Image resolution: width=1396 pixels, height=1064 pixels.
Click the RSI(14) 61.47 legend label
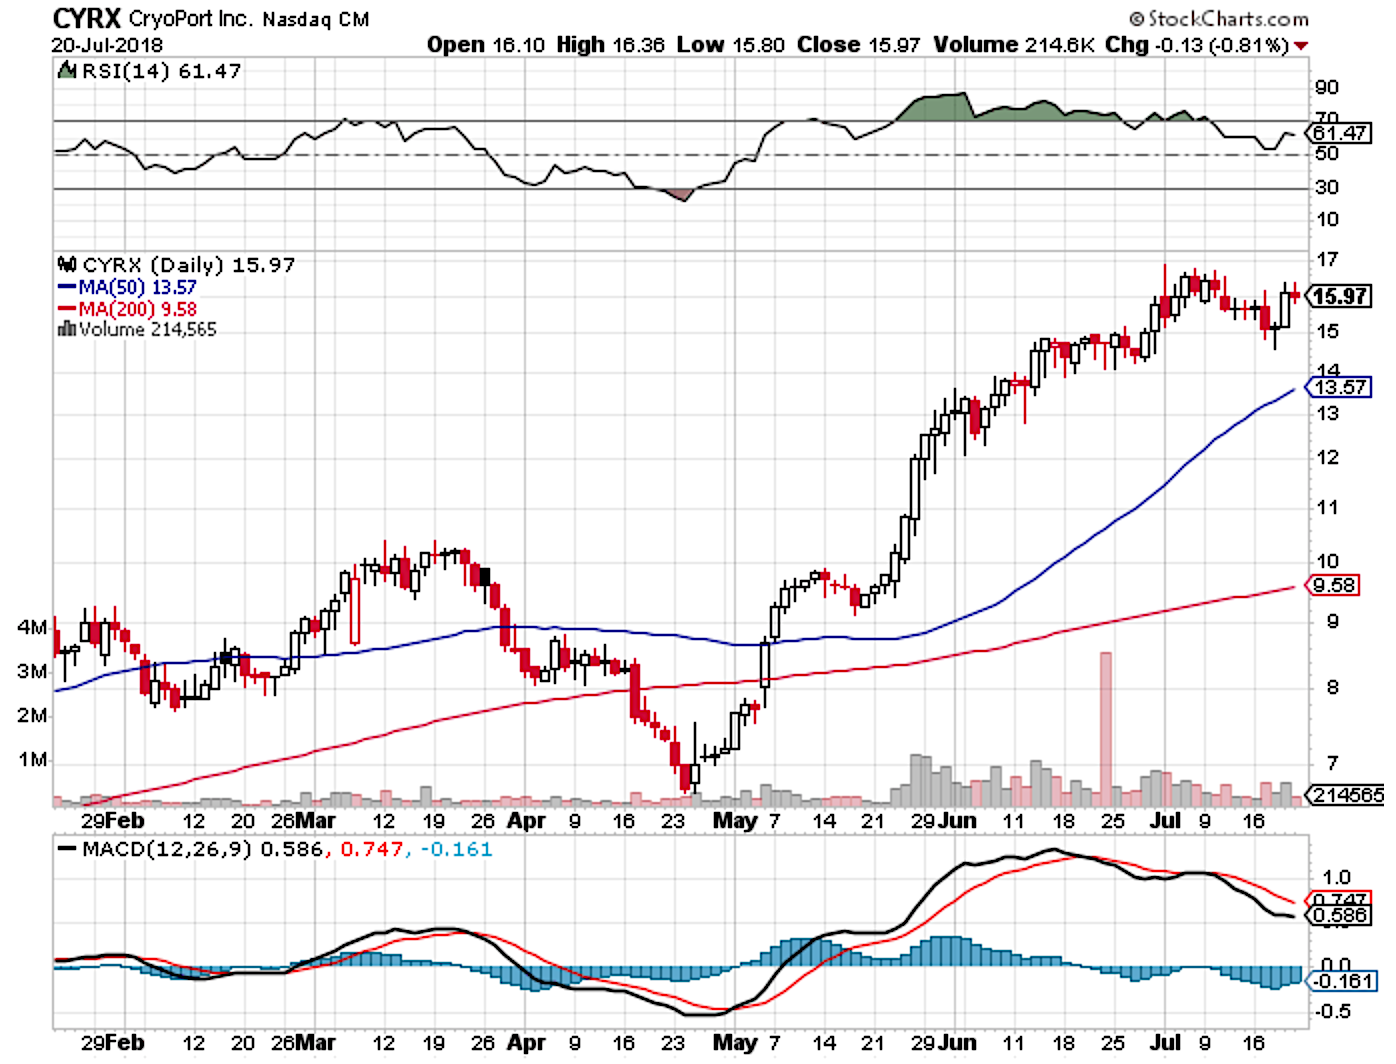161,71
